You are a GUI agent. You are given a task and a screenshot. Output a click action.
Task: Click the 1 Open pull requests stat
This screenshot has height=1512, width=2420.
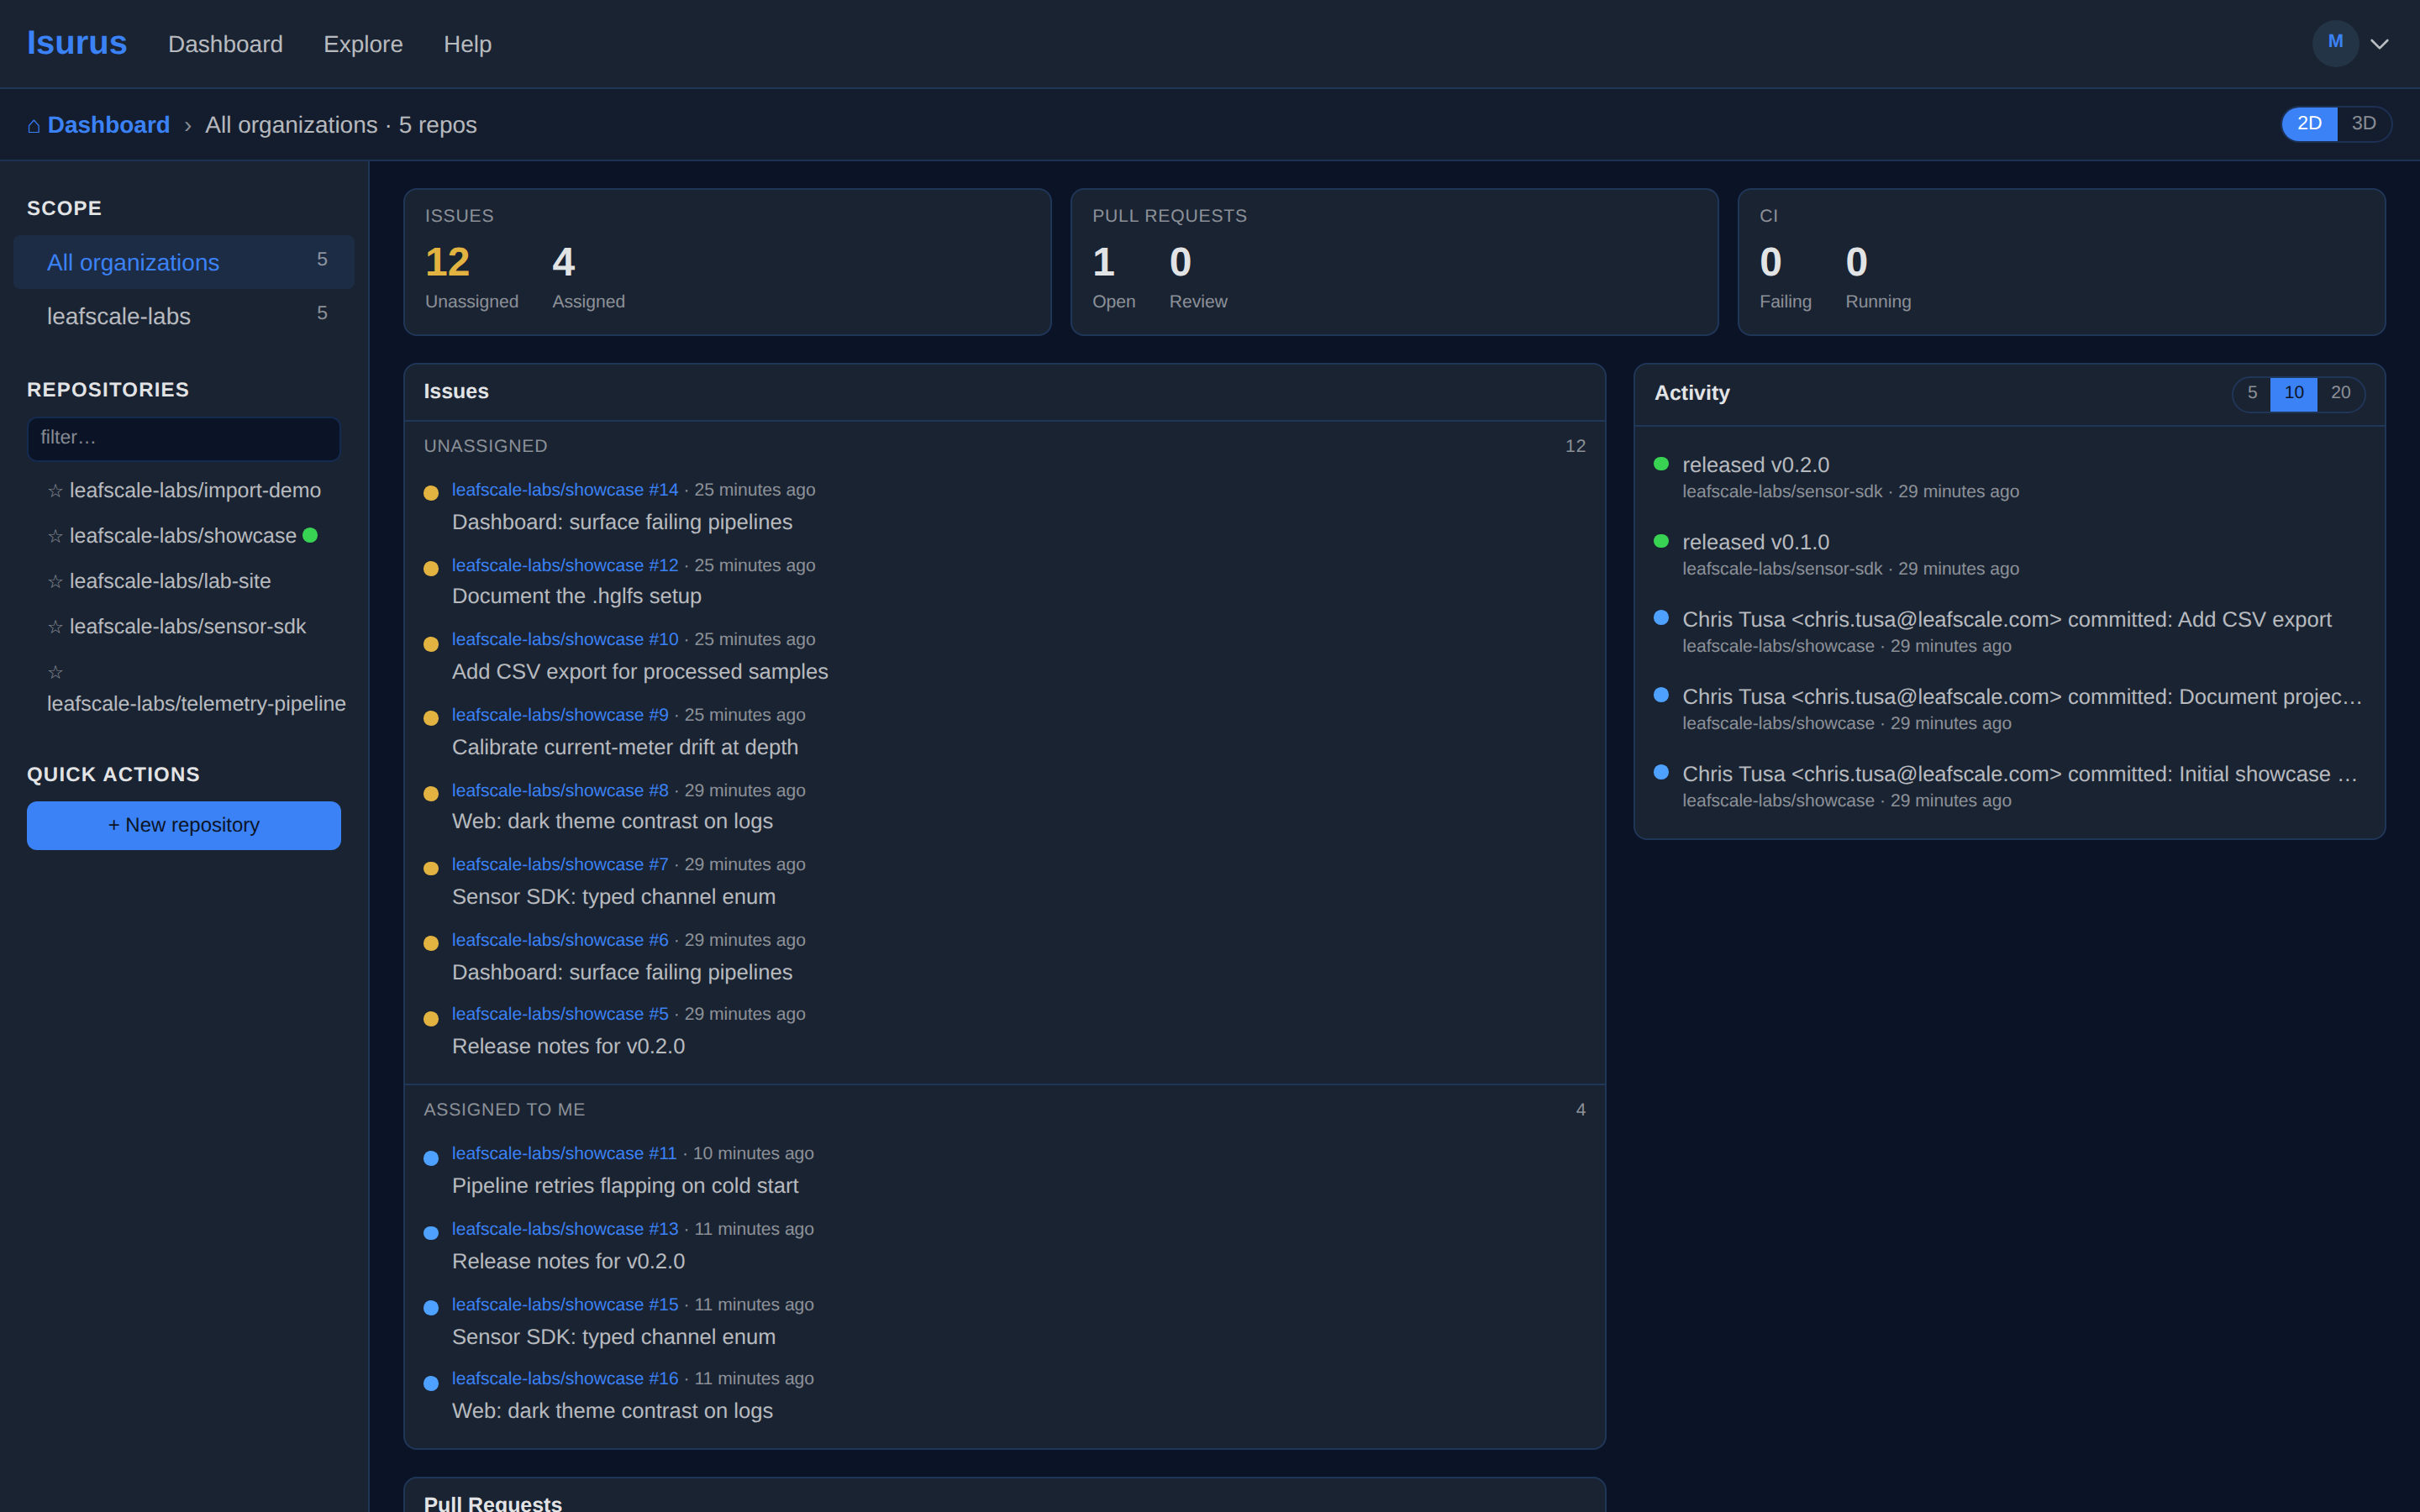coord(1113,276)
